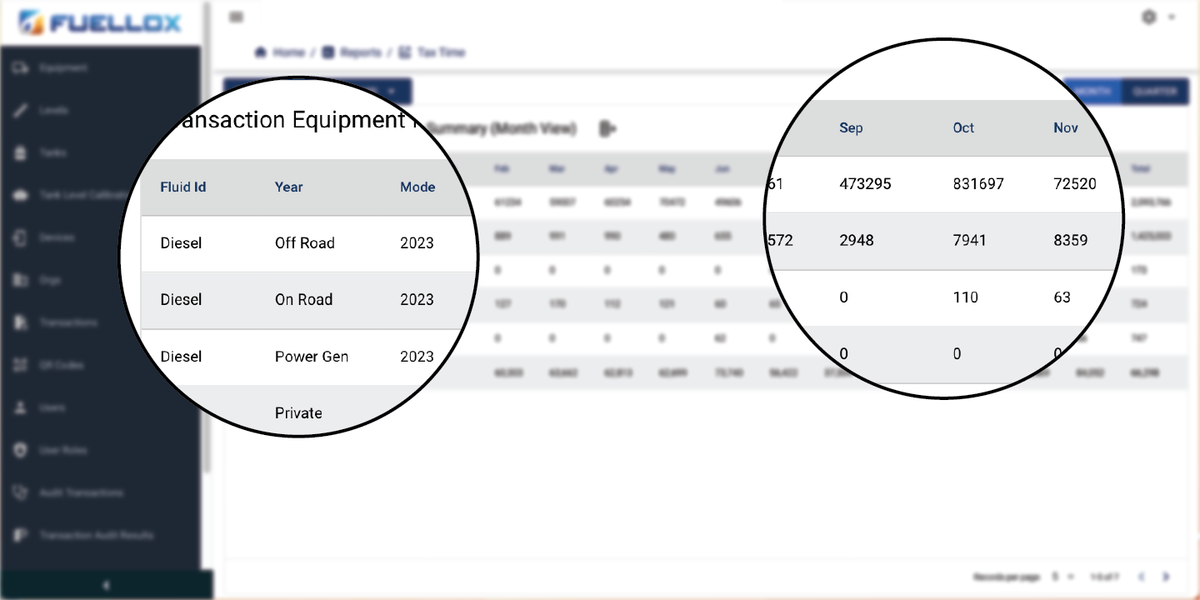Toggle the hamburger menu icon
This screenshot has height=600, width=1200.
pyautogui.click(x=236, y=17)
